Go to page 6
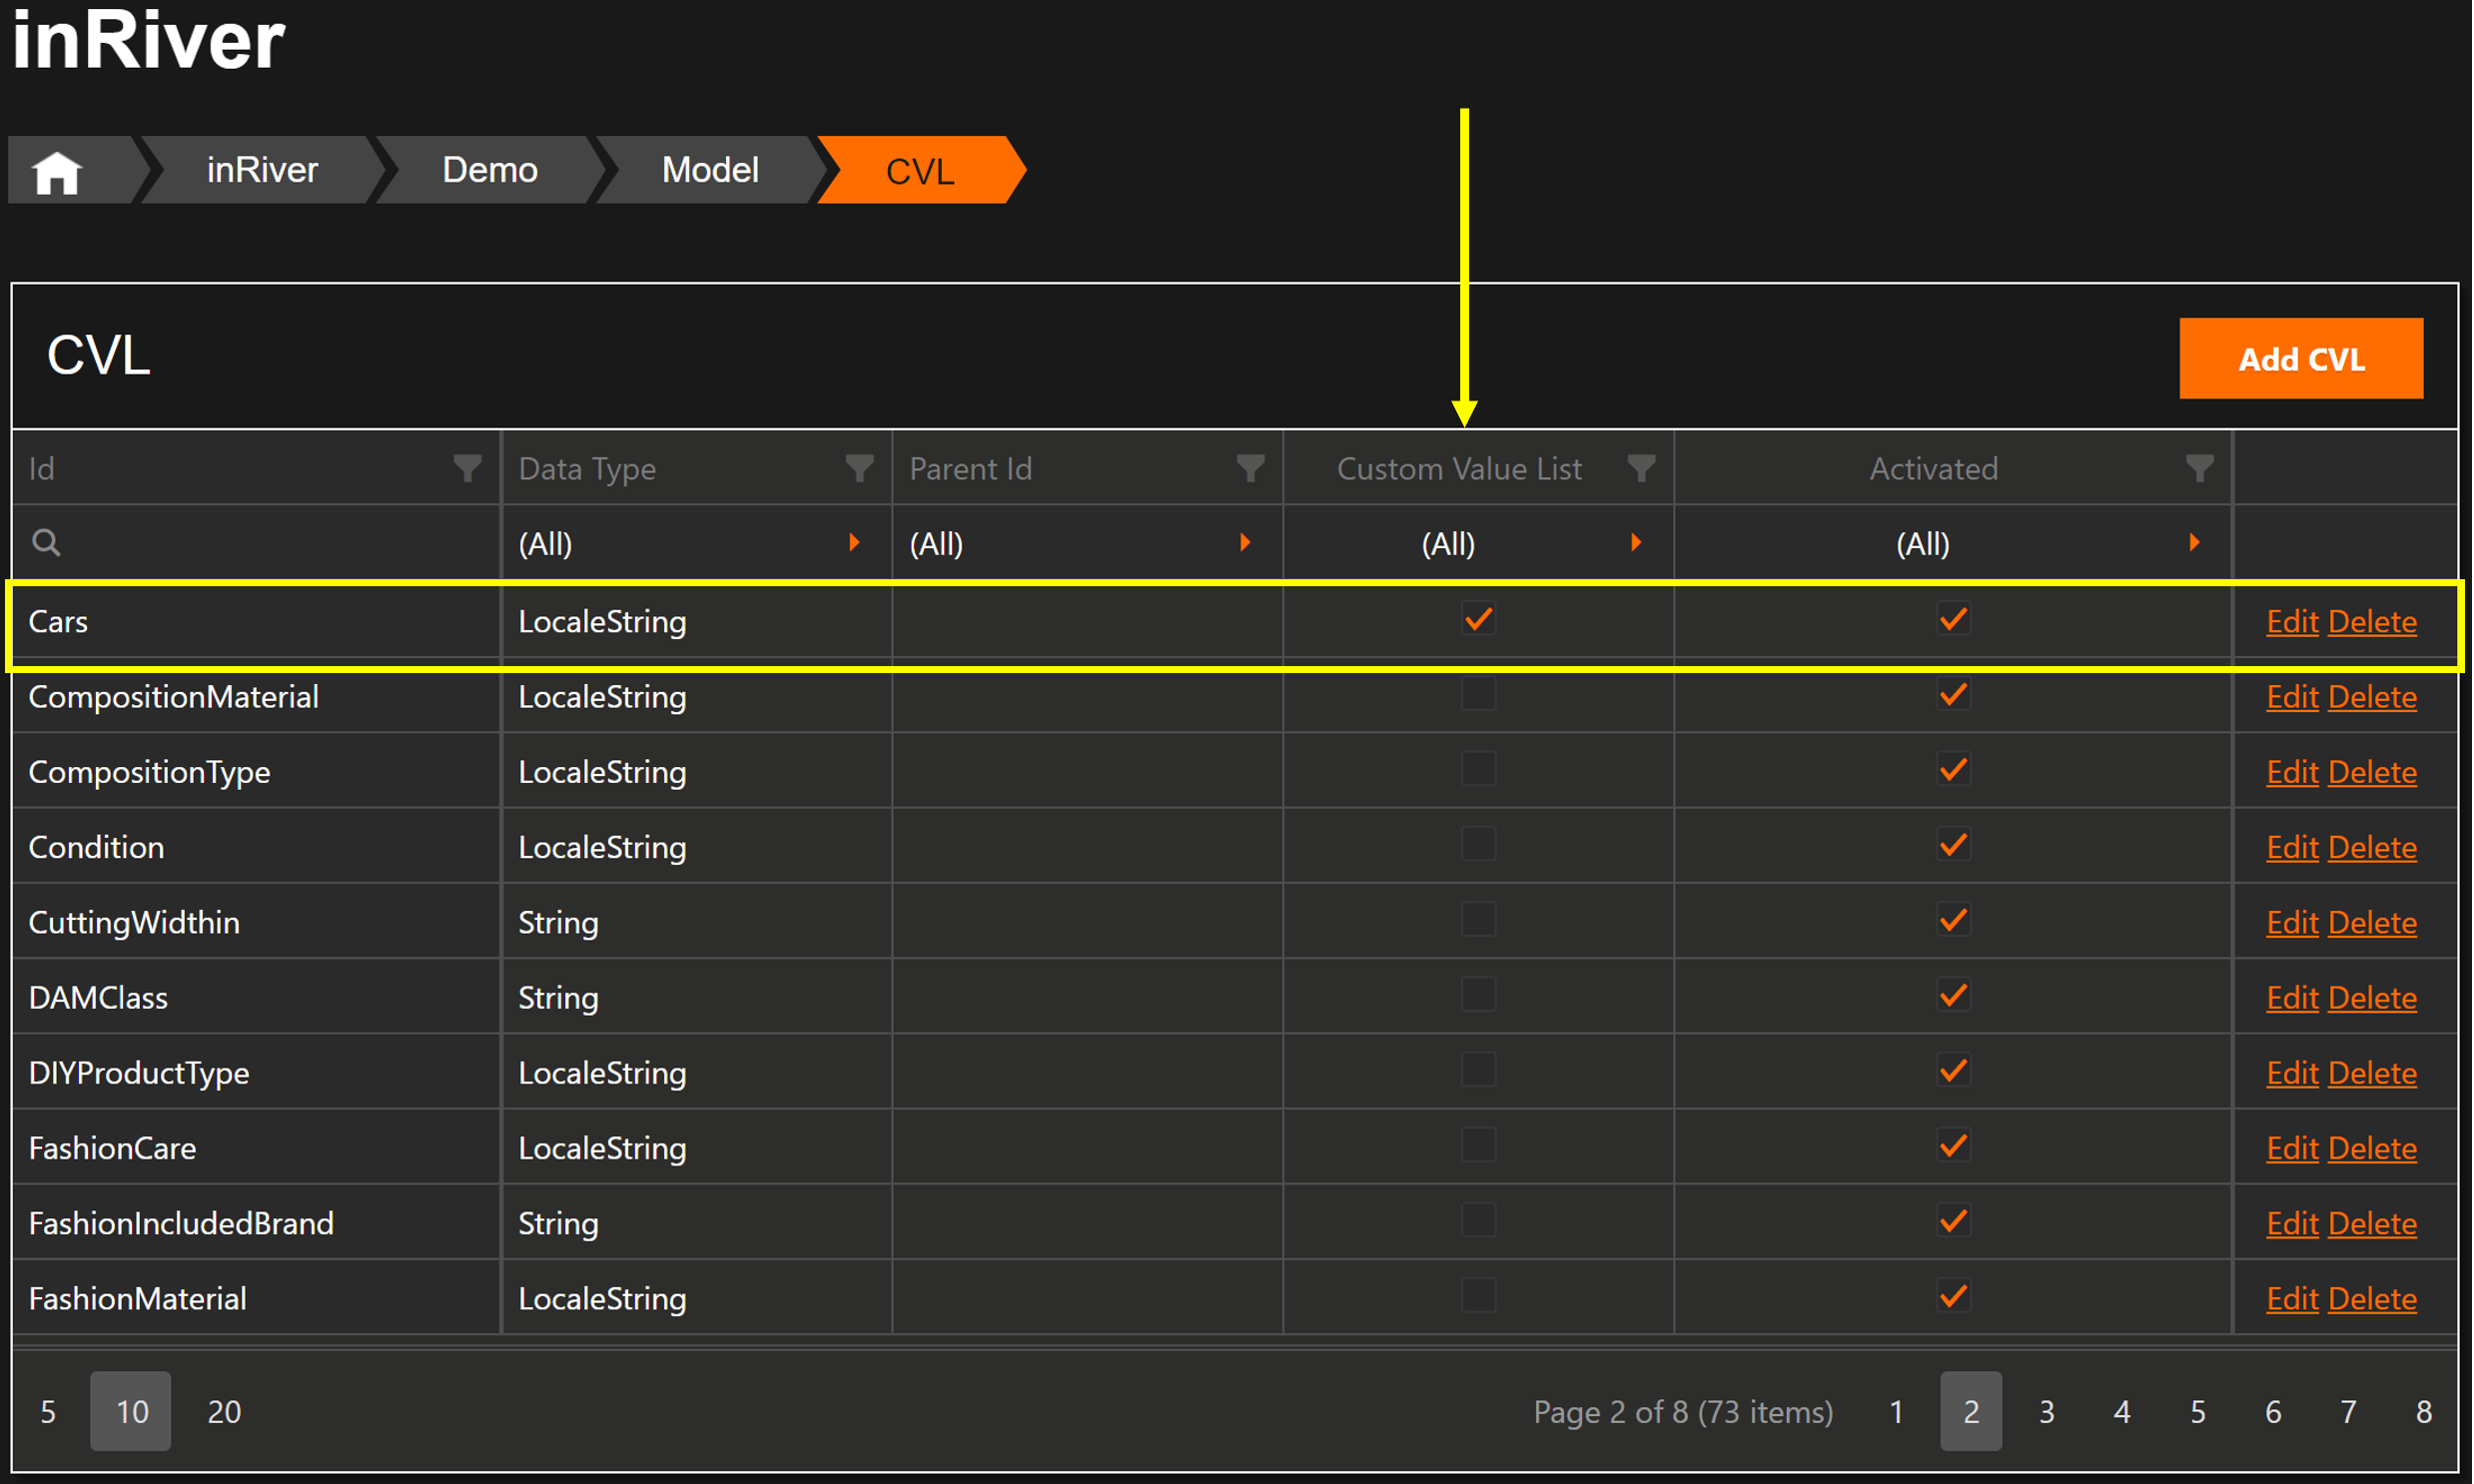 tap(2274, 1412)
